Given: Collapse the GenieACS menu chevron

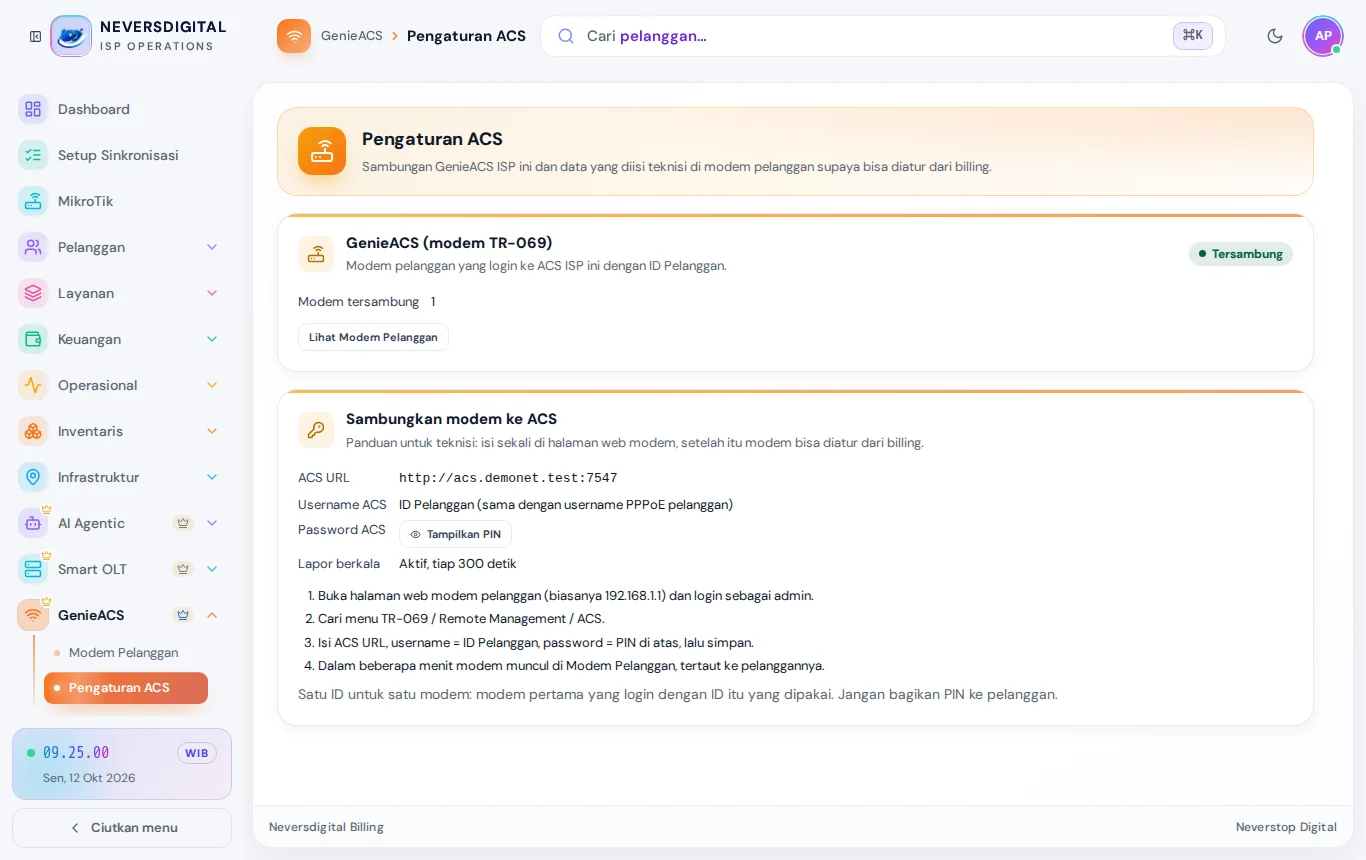Looking at the screenshot, I should (212, 615).
